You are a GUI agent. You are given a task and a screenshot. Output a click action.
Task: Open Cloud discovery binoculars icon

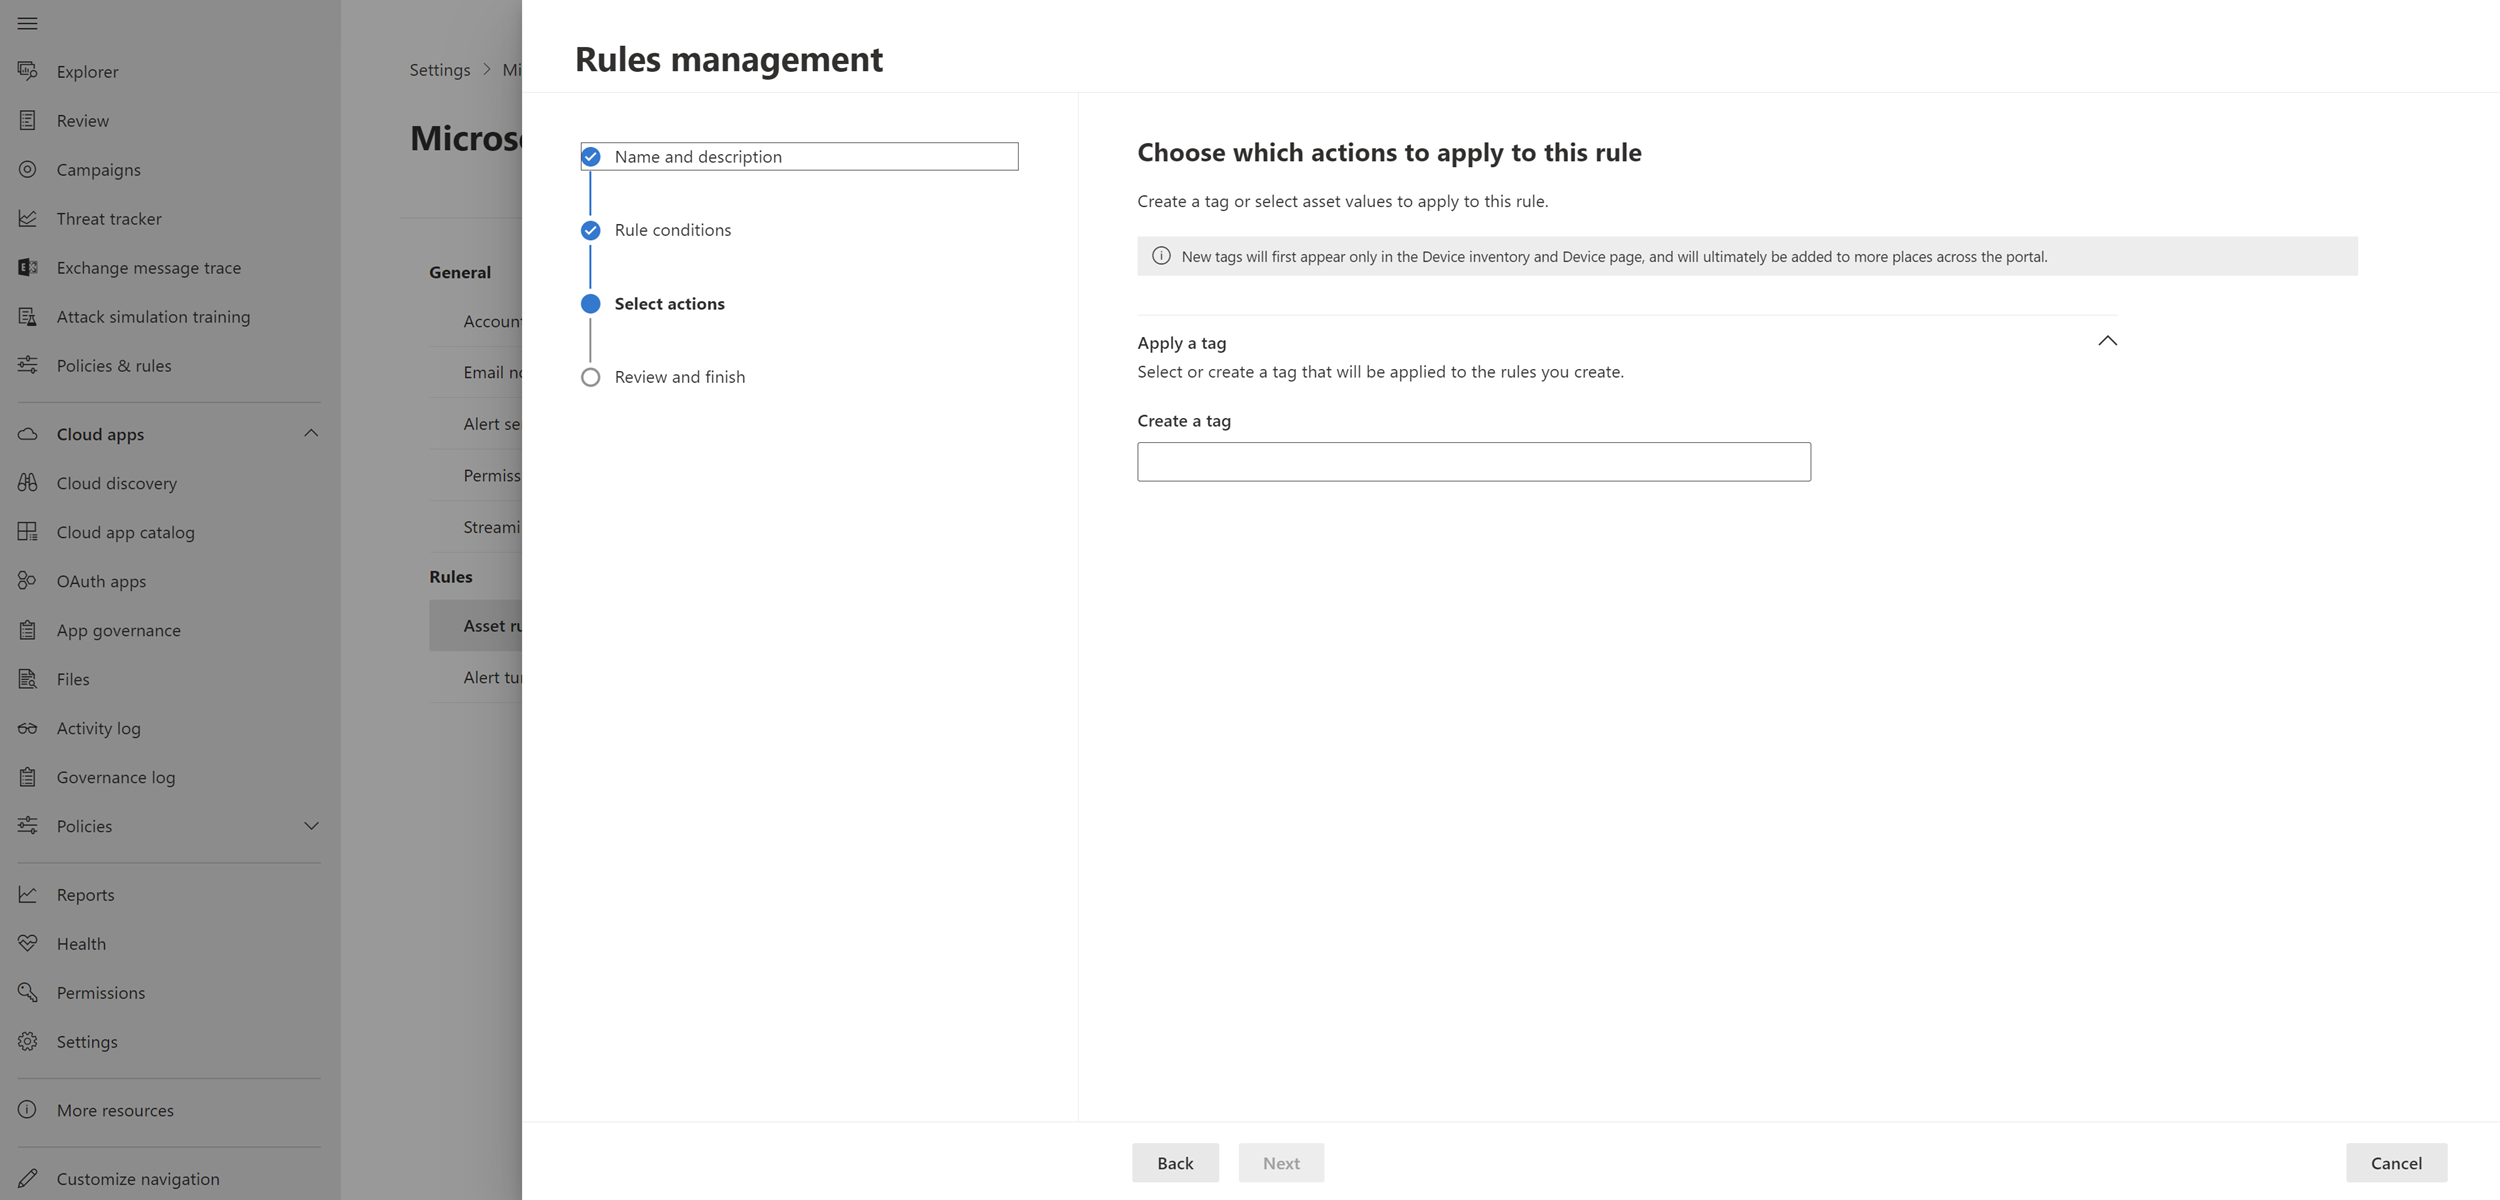(27, 483)
